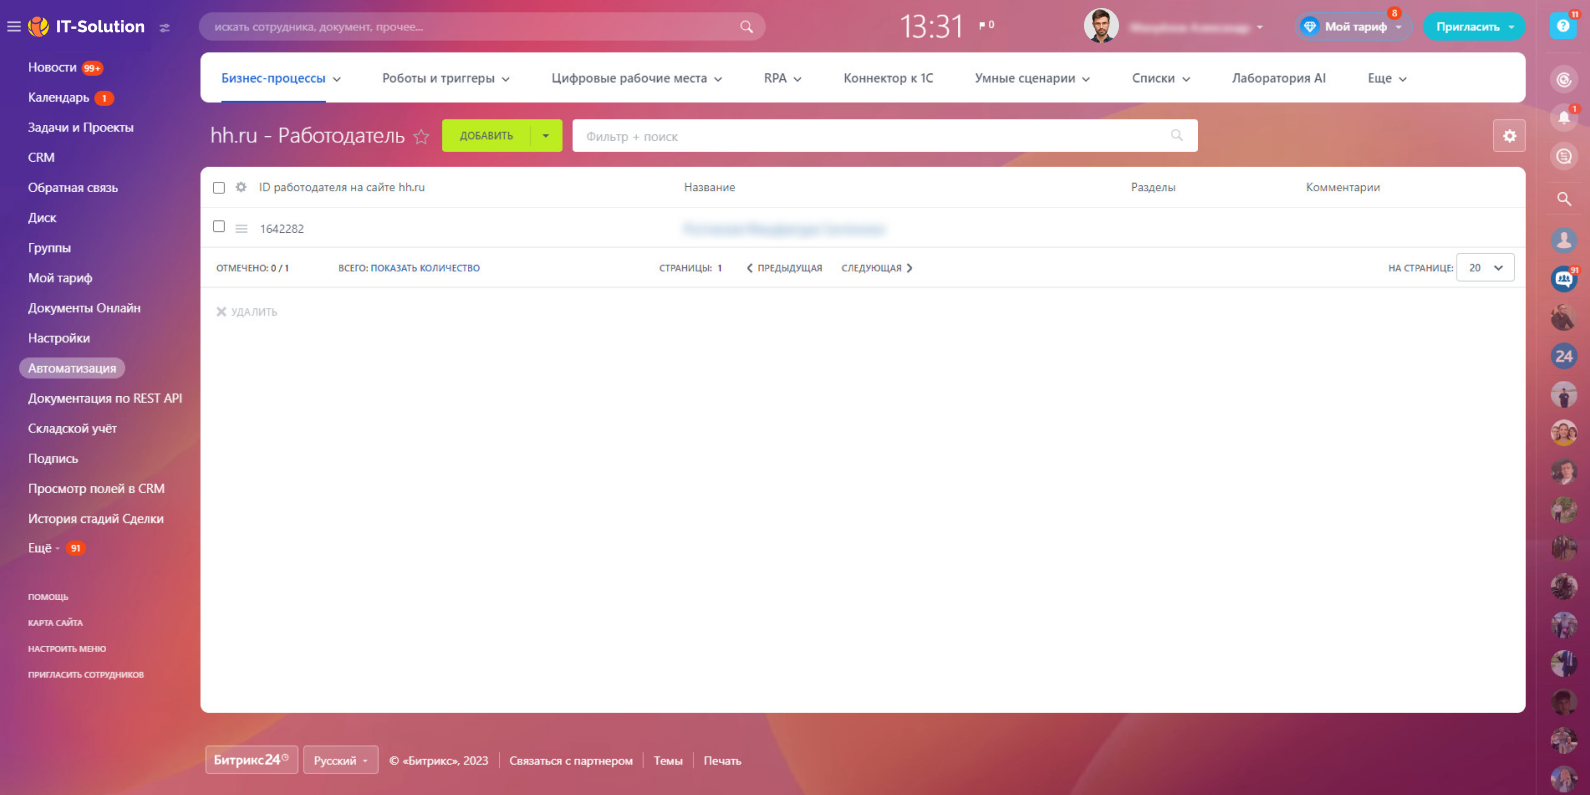Open the row actions menu for 1642282
The image size is (1590, 795).
tap(241, 229)
